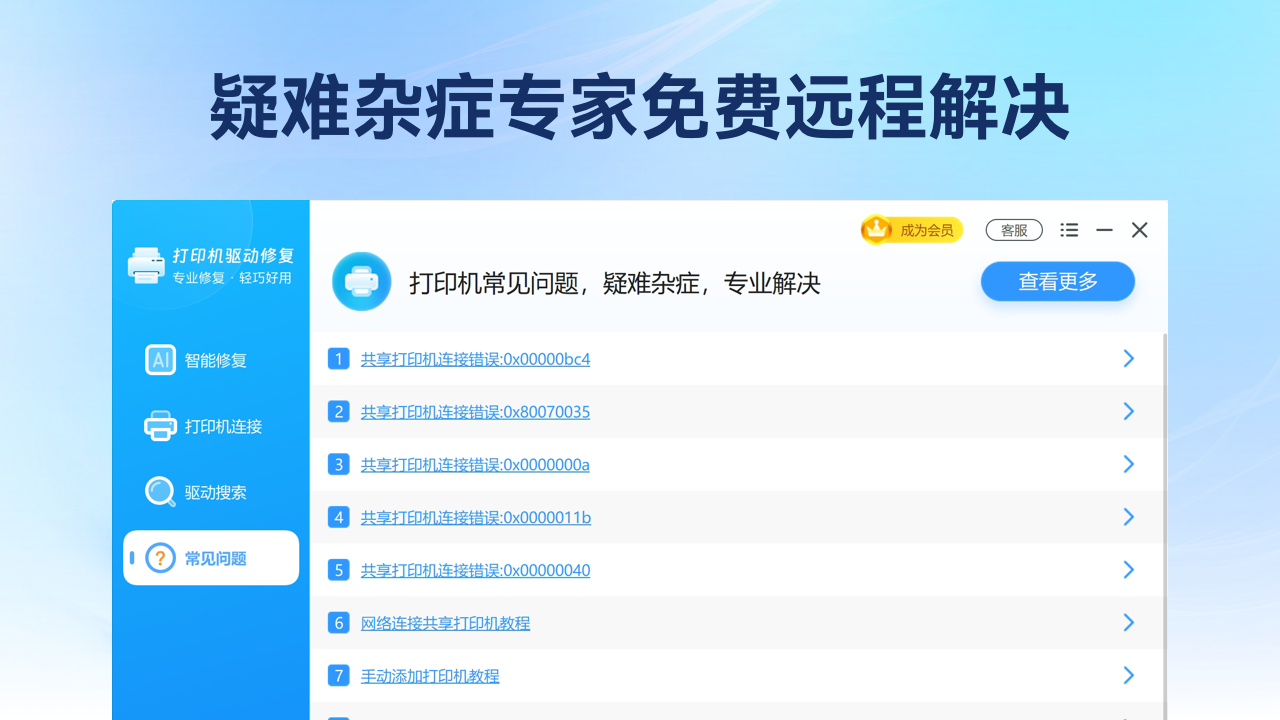Click the crown icon on 成为会员 badge
The width and height of the screenshot is (1280, 720).
tap(877, 229)
